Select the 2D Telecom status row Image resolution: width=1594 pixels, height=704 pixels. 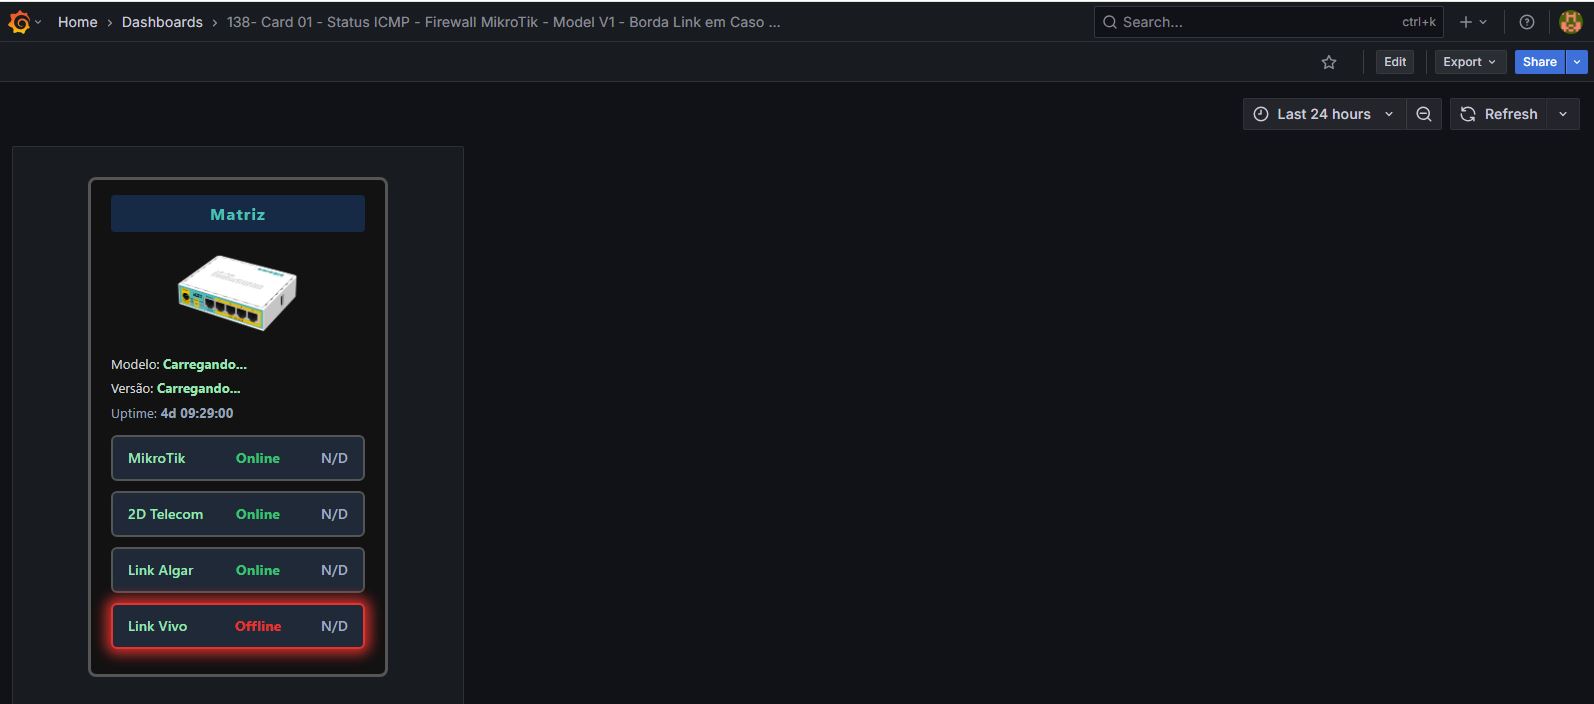point(238,514)
